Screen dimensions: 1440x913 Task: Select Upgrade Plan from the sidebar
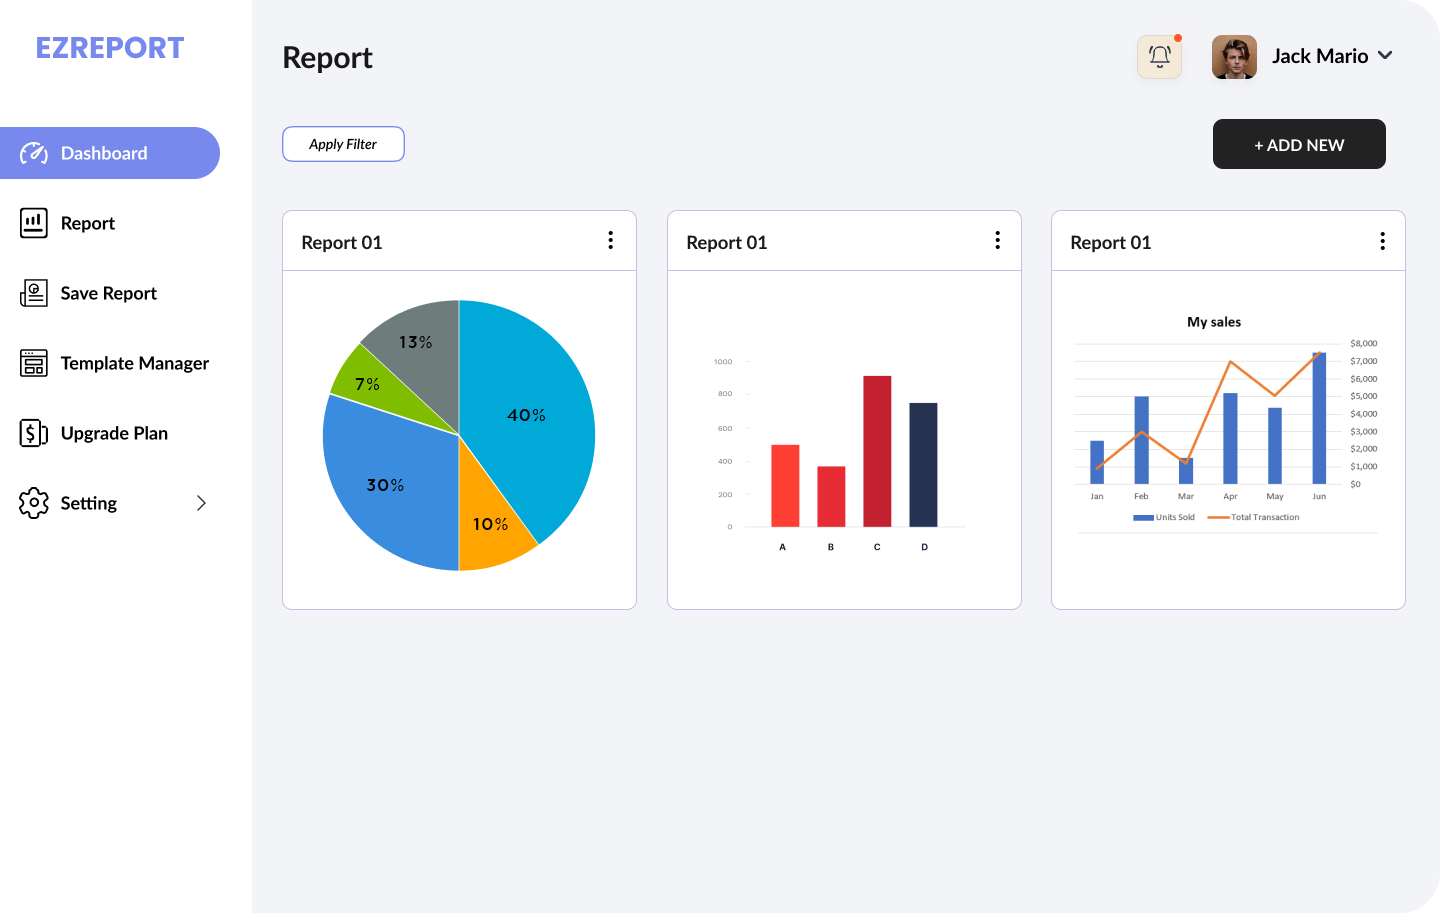click(114, 433)
